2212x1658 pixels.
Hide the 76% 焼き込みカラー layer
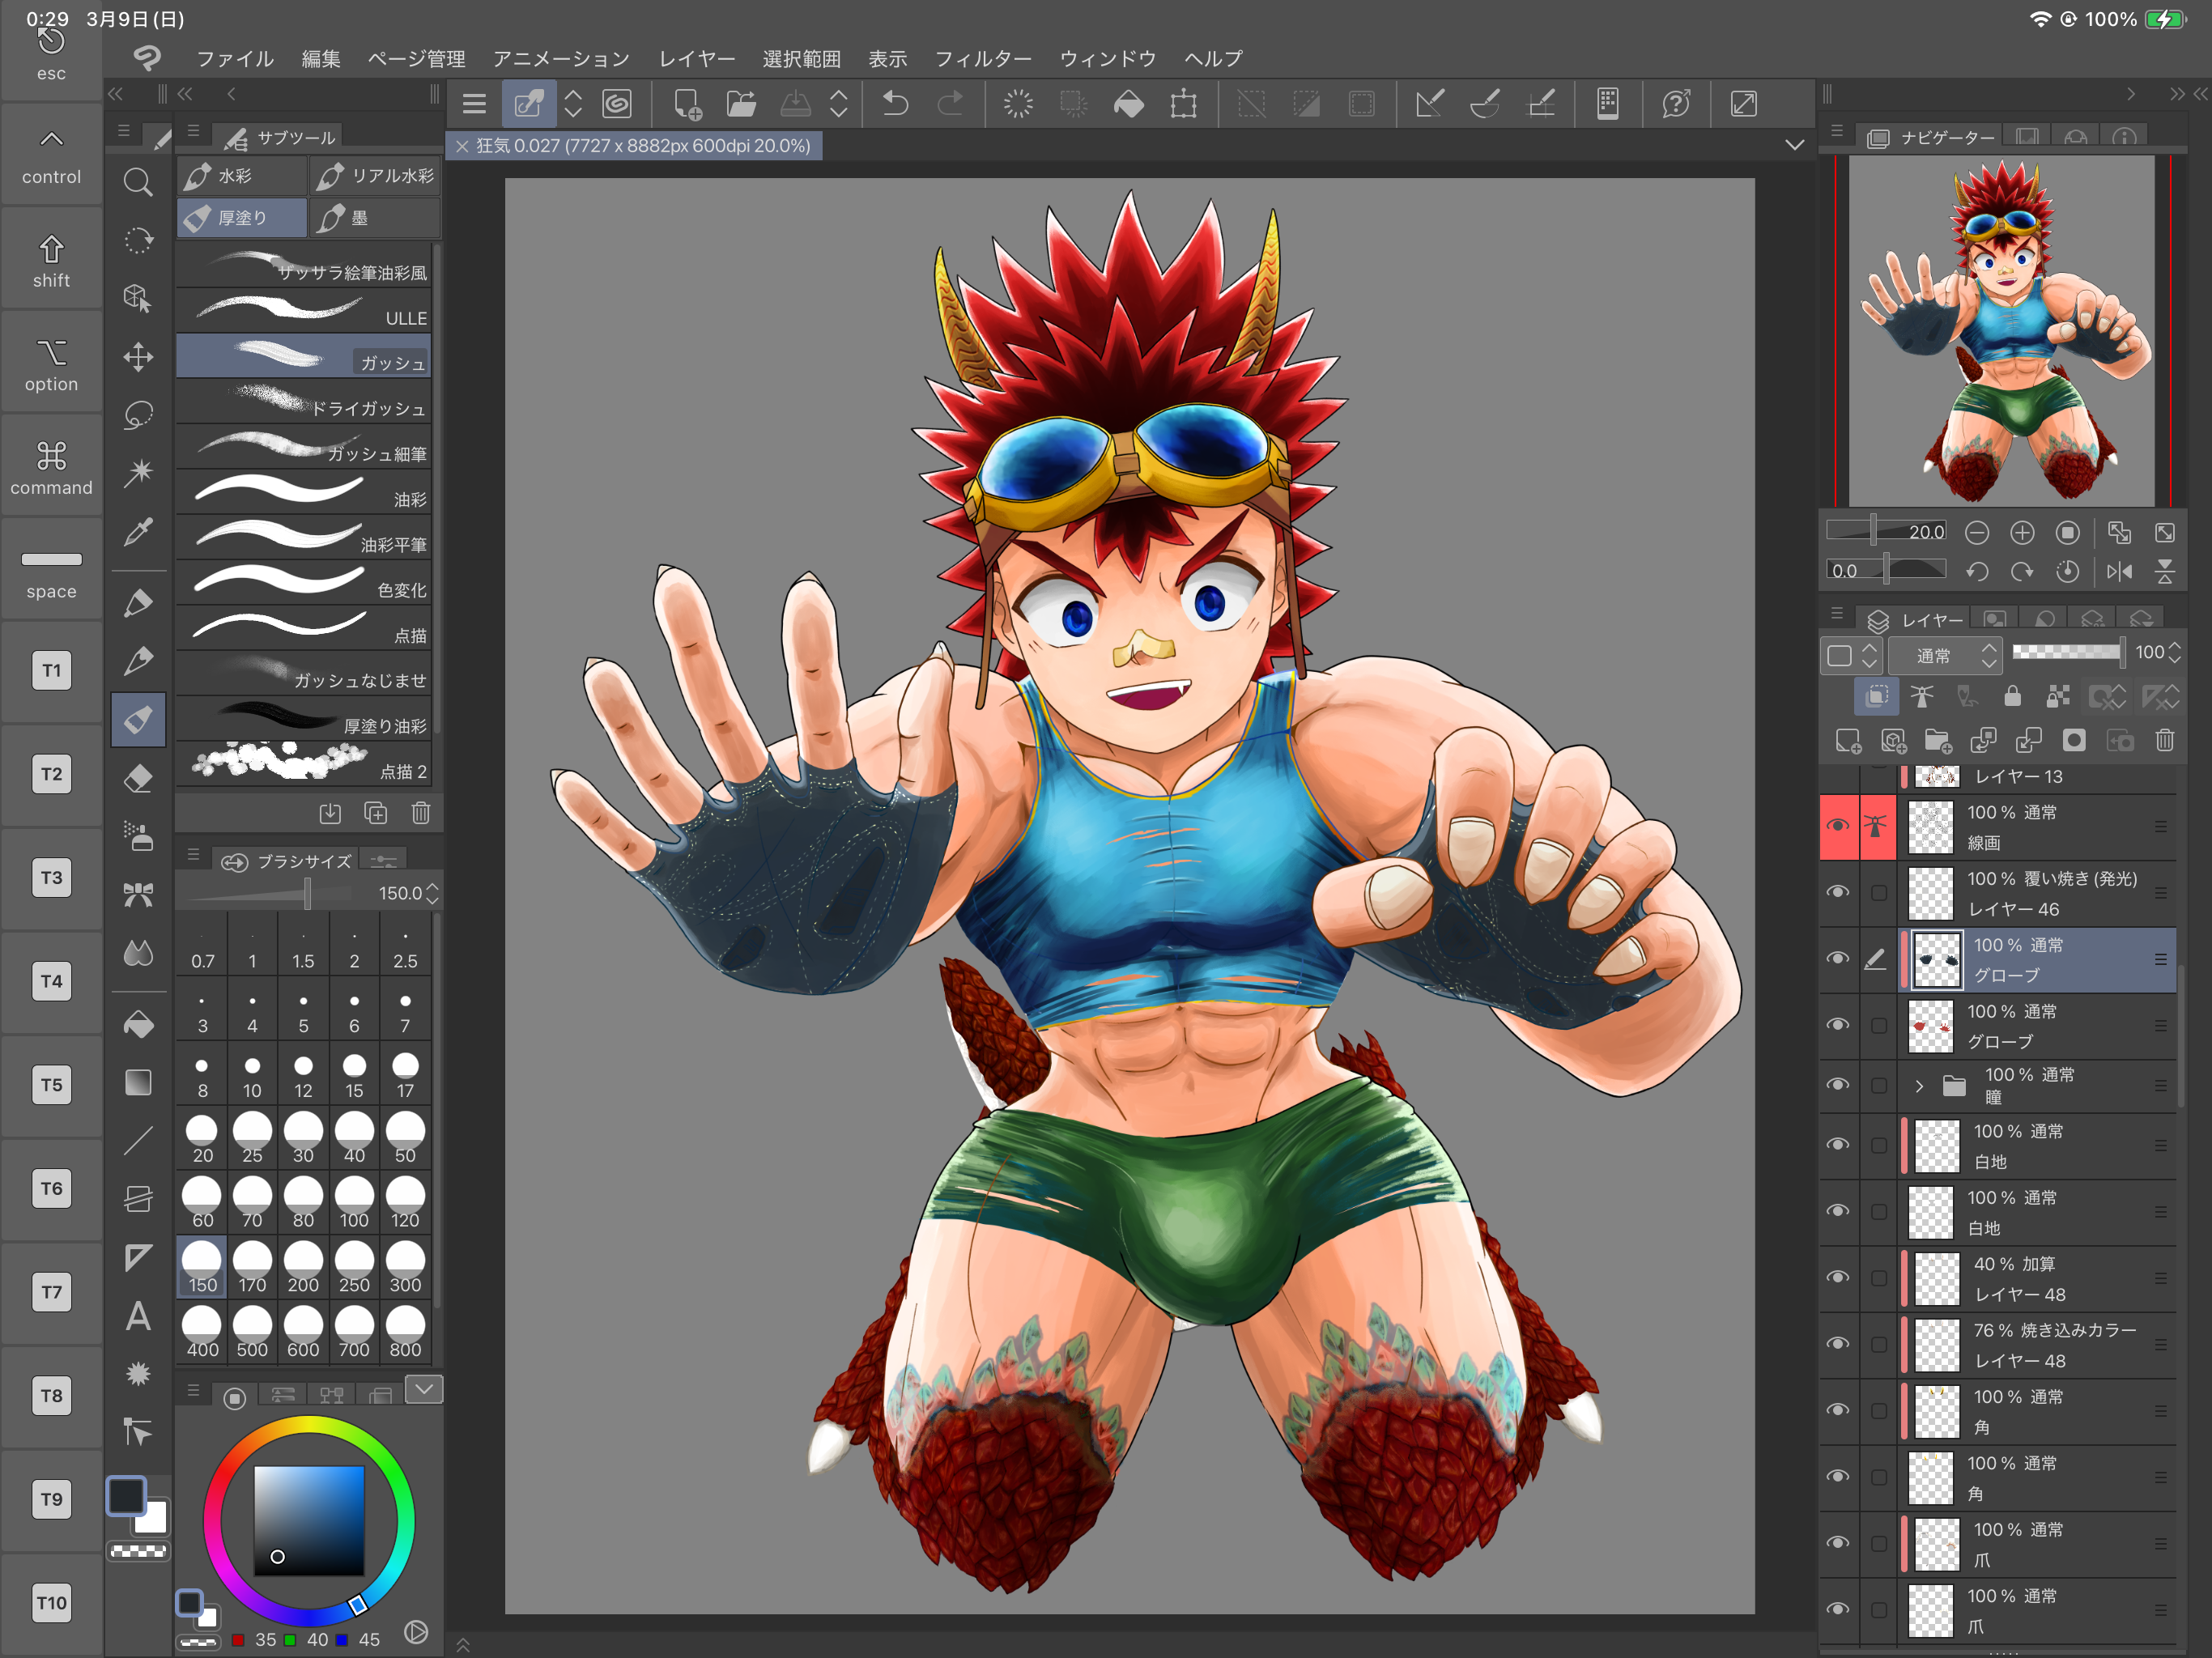pos(1838,1343)
